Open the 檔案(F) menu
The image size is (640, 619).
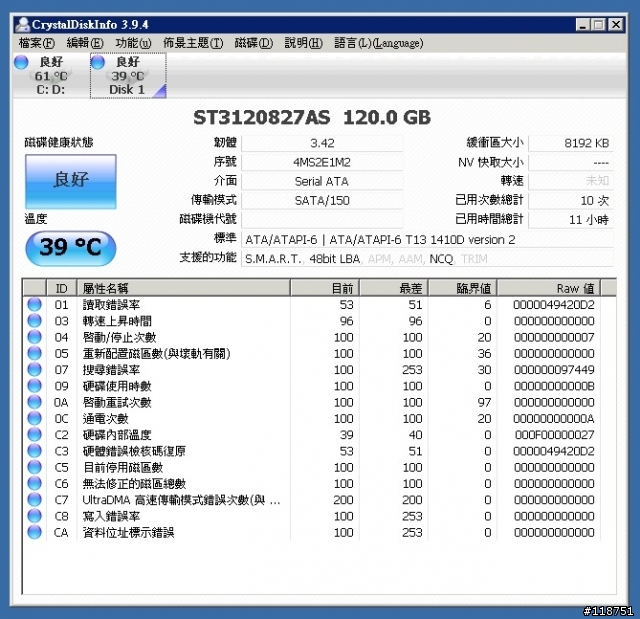point(36,43)
